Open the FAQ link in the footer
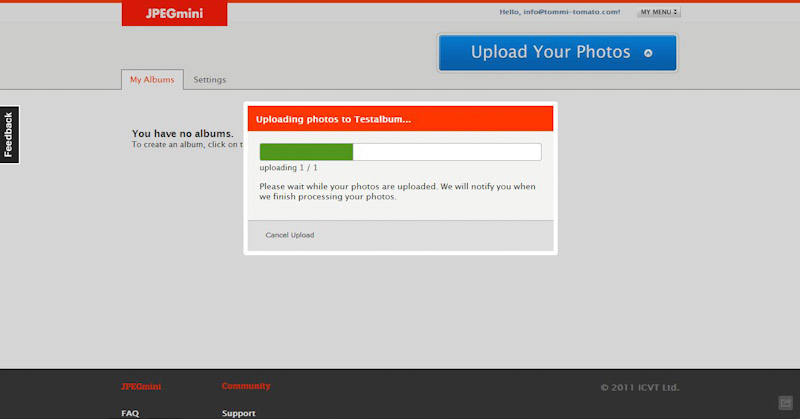The image size is (800, 419). point(130,413)
